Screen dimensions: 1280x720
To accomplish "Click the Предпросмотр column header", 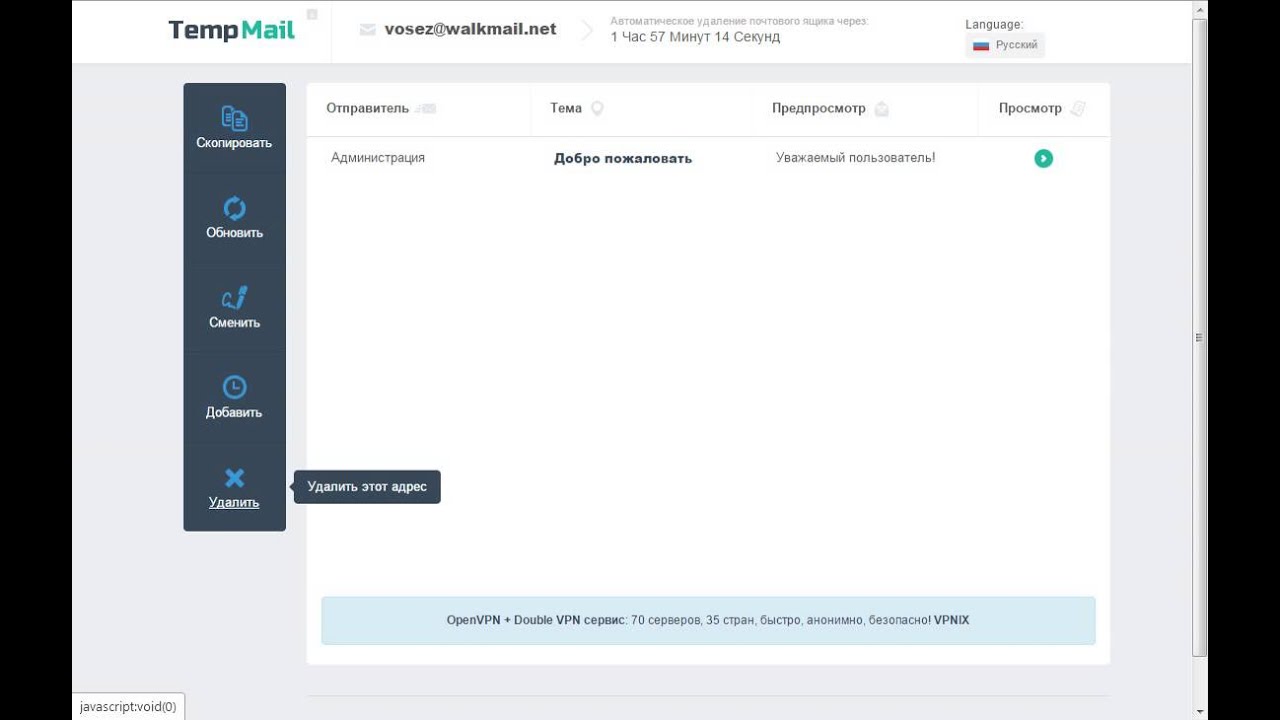I will 819,108.
